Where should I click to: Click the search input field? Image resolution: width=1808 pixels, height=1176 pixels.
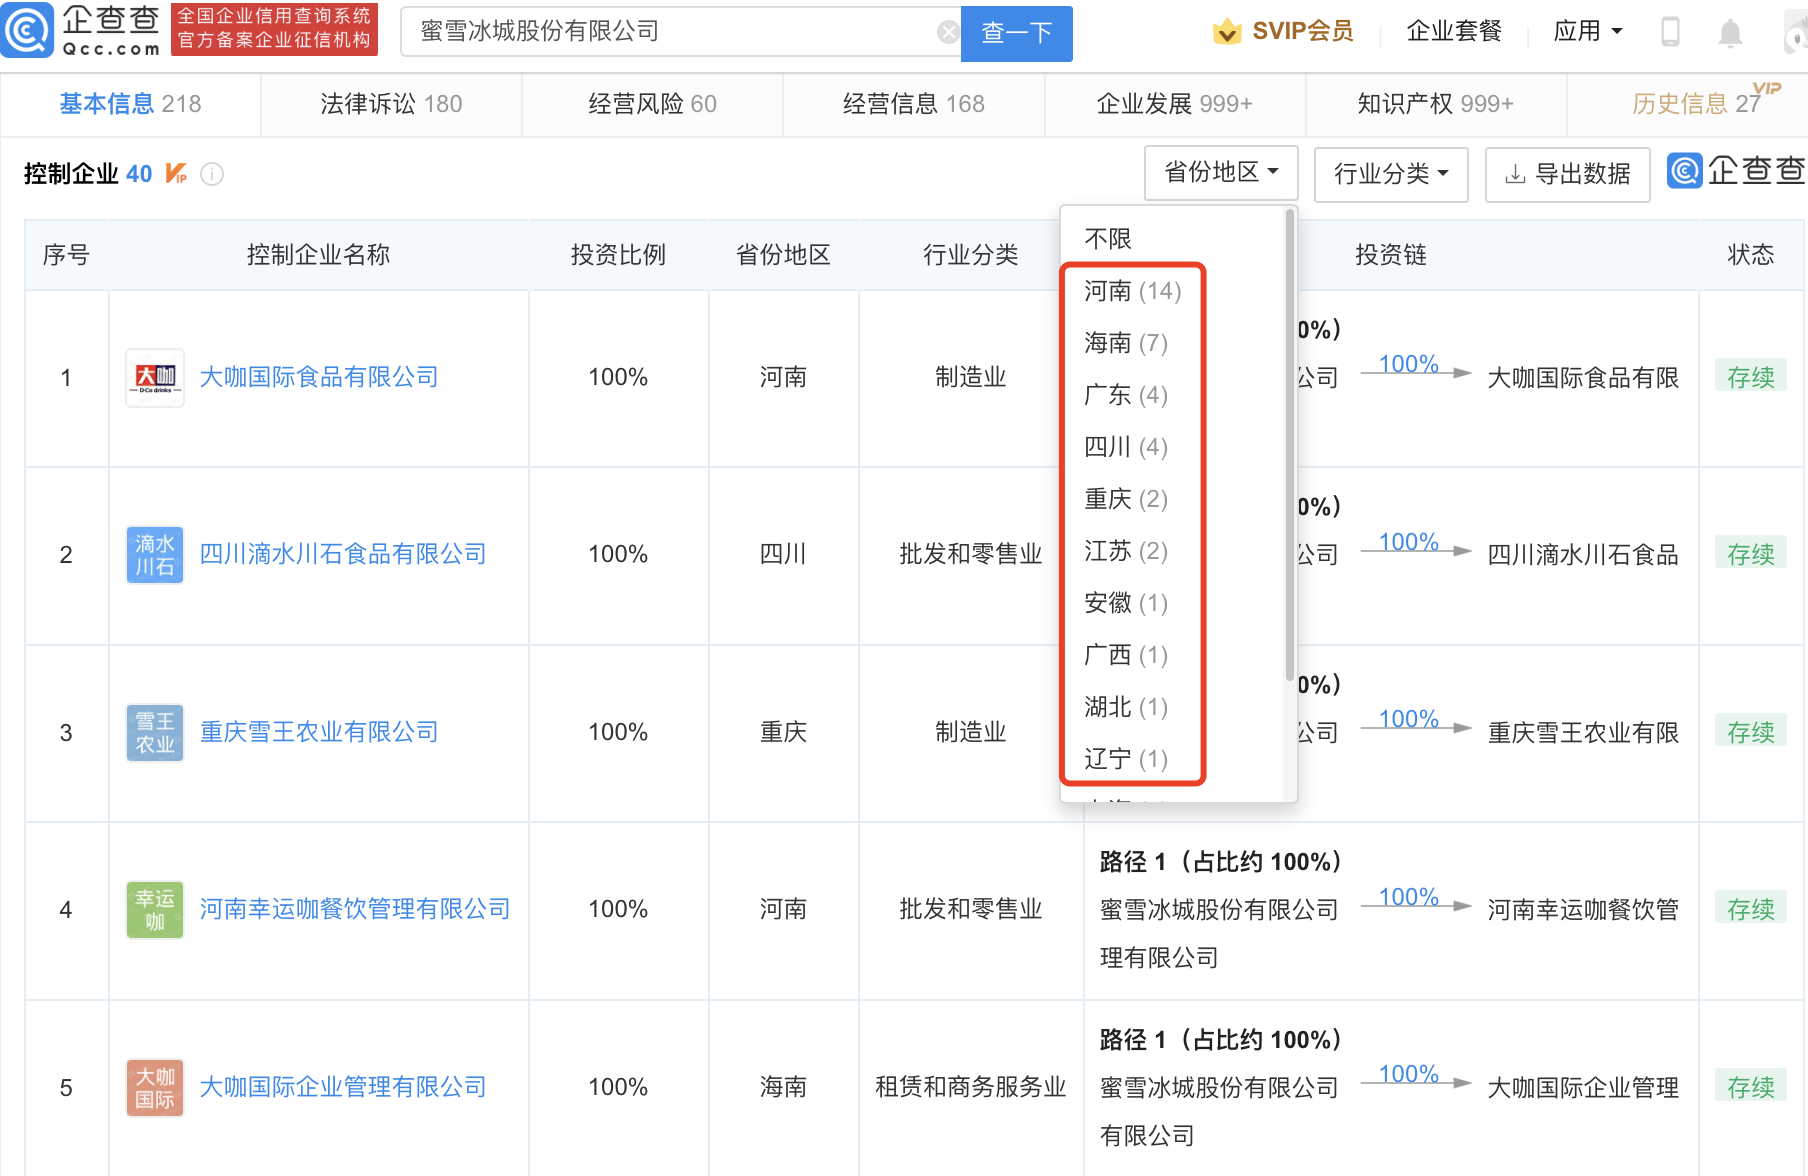coord(680,32)
